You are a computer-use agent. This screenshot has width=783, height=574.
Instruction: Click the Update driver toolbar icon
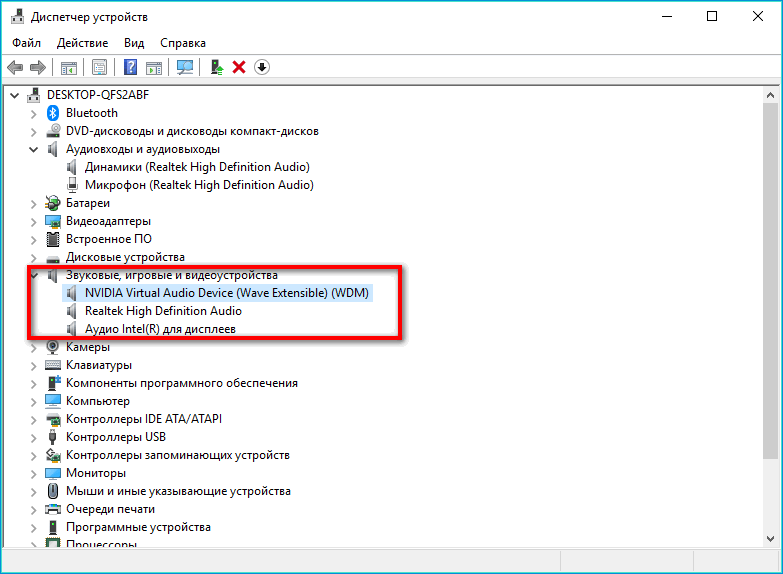216,67
